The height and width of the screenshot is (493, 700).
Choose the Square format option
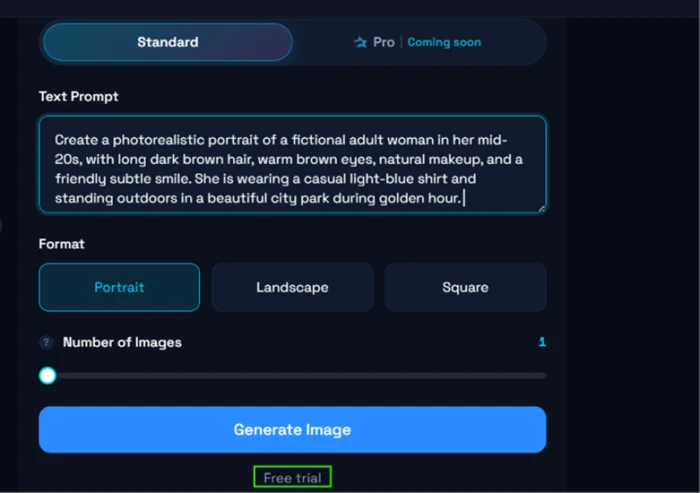pos(465,287)
